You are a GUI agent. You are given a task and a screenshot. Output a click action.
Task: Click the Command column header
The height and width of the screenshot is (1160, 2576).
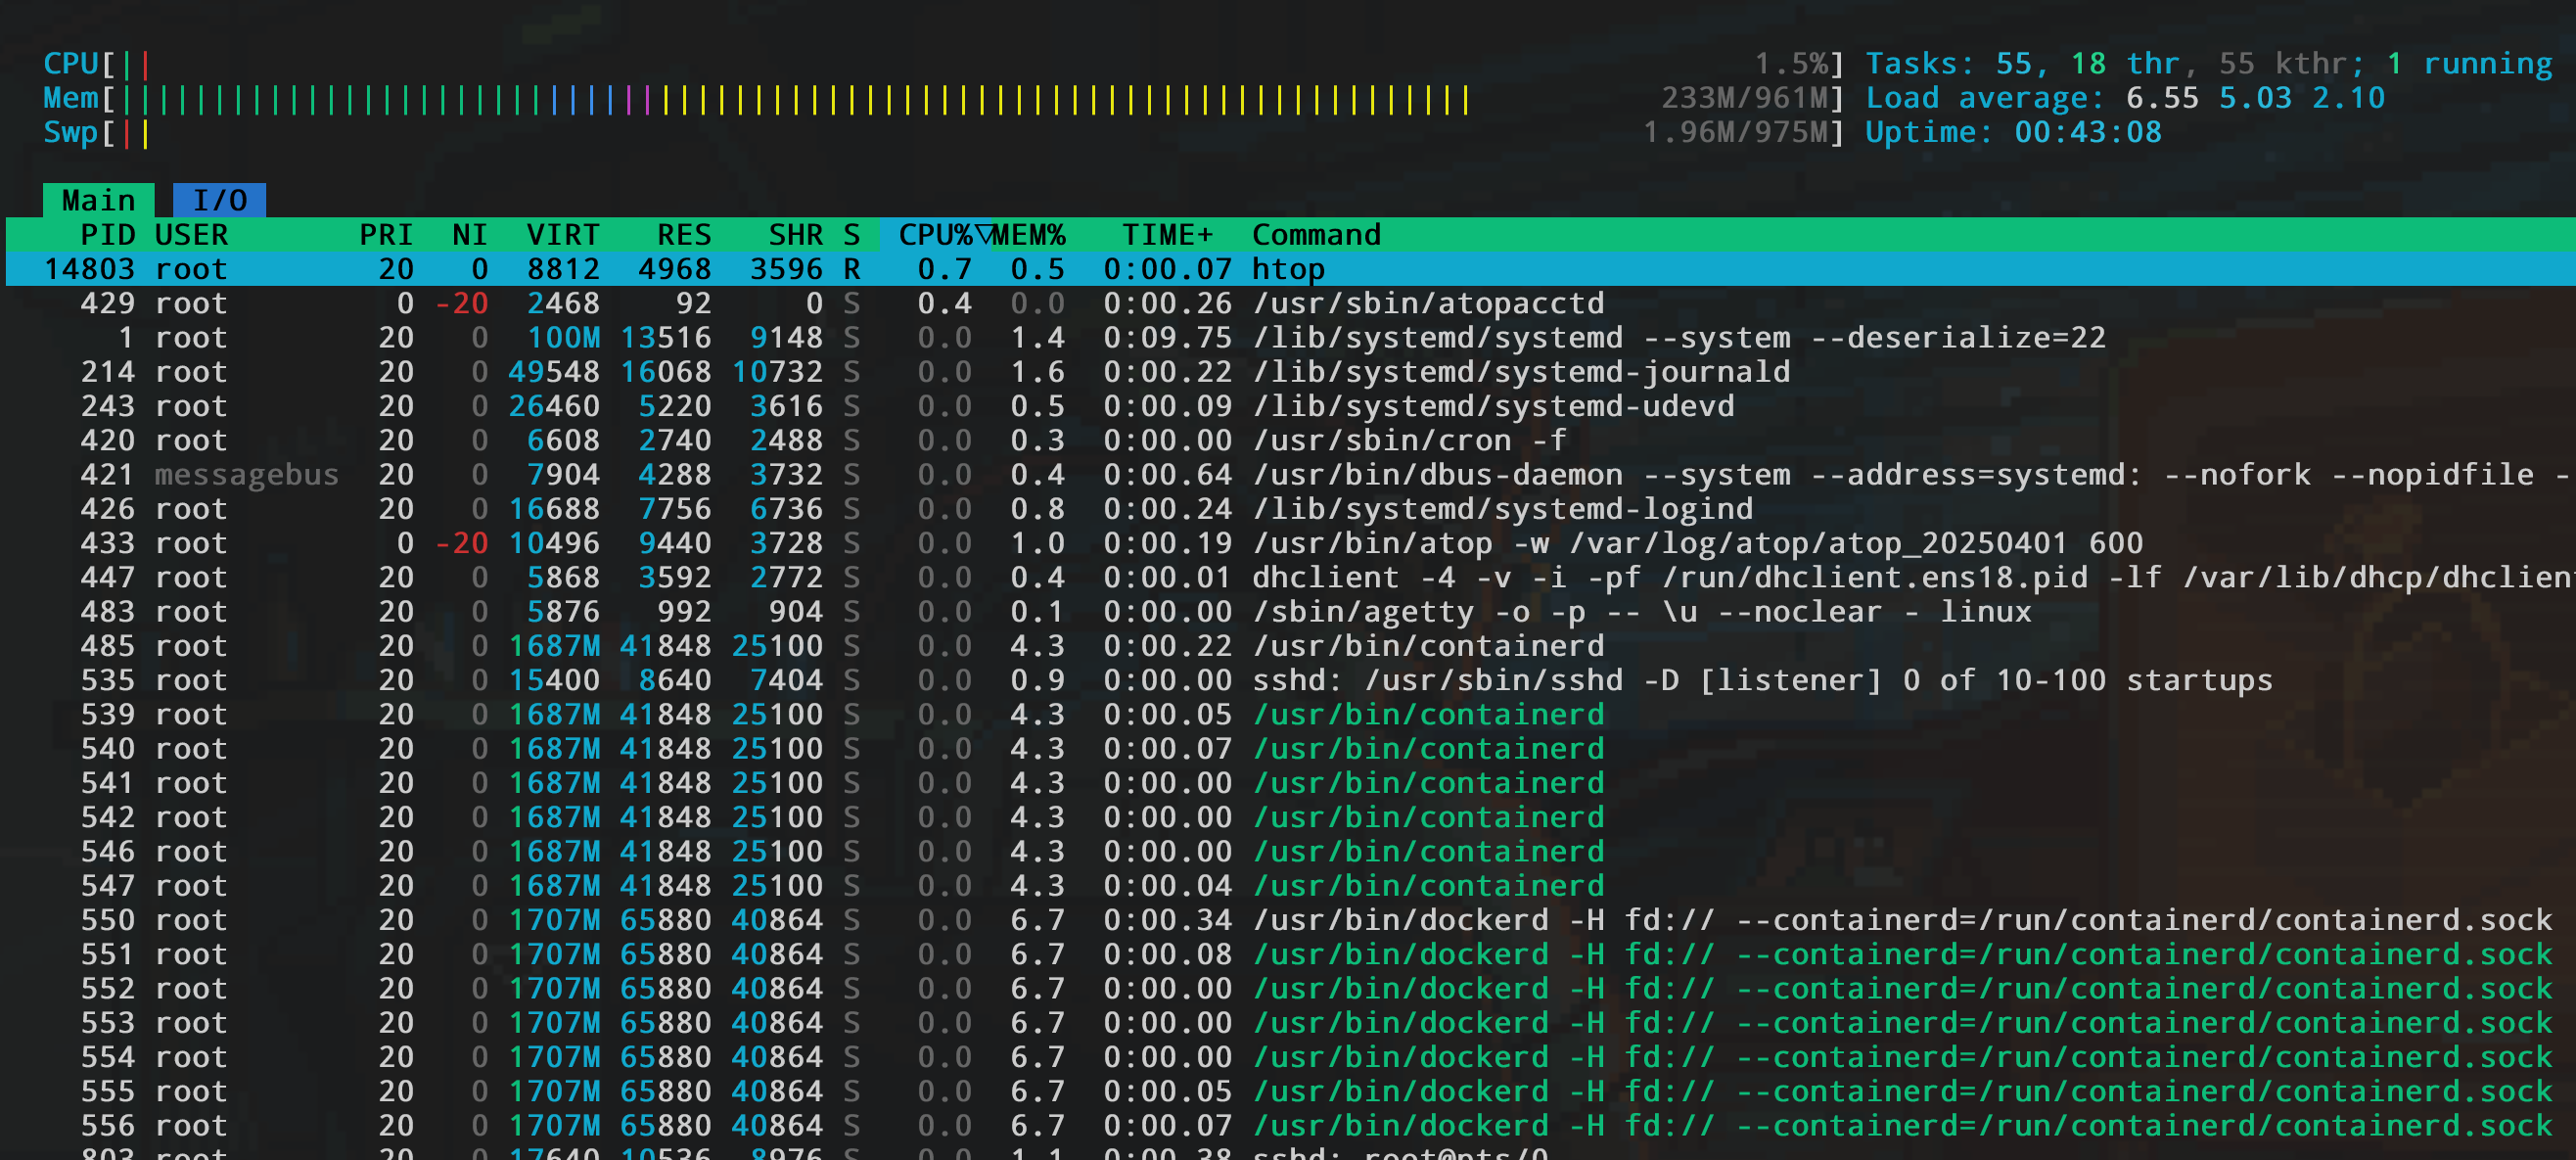pyautogui.click(x=1315, y=235)
